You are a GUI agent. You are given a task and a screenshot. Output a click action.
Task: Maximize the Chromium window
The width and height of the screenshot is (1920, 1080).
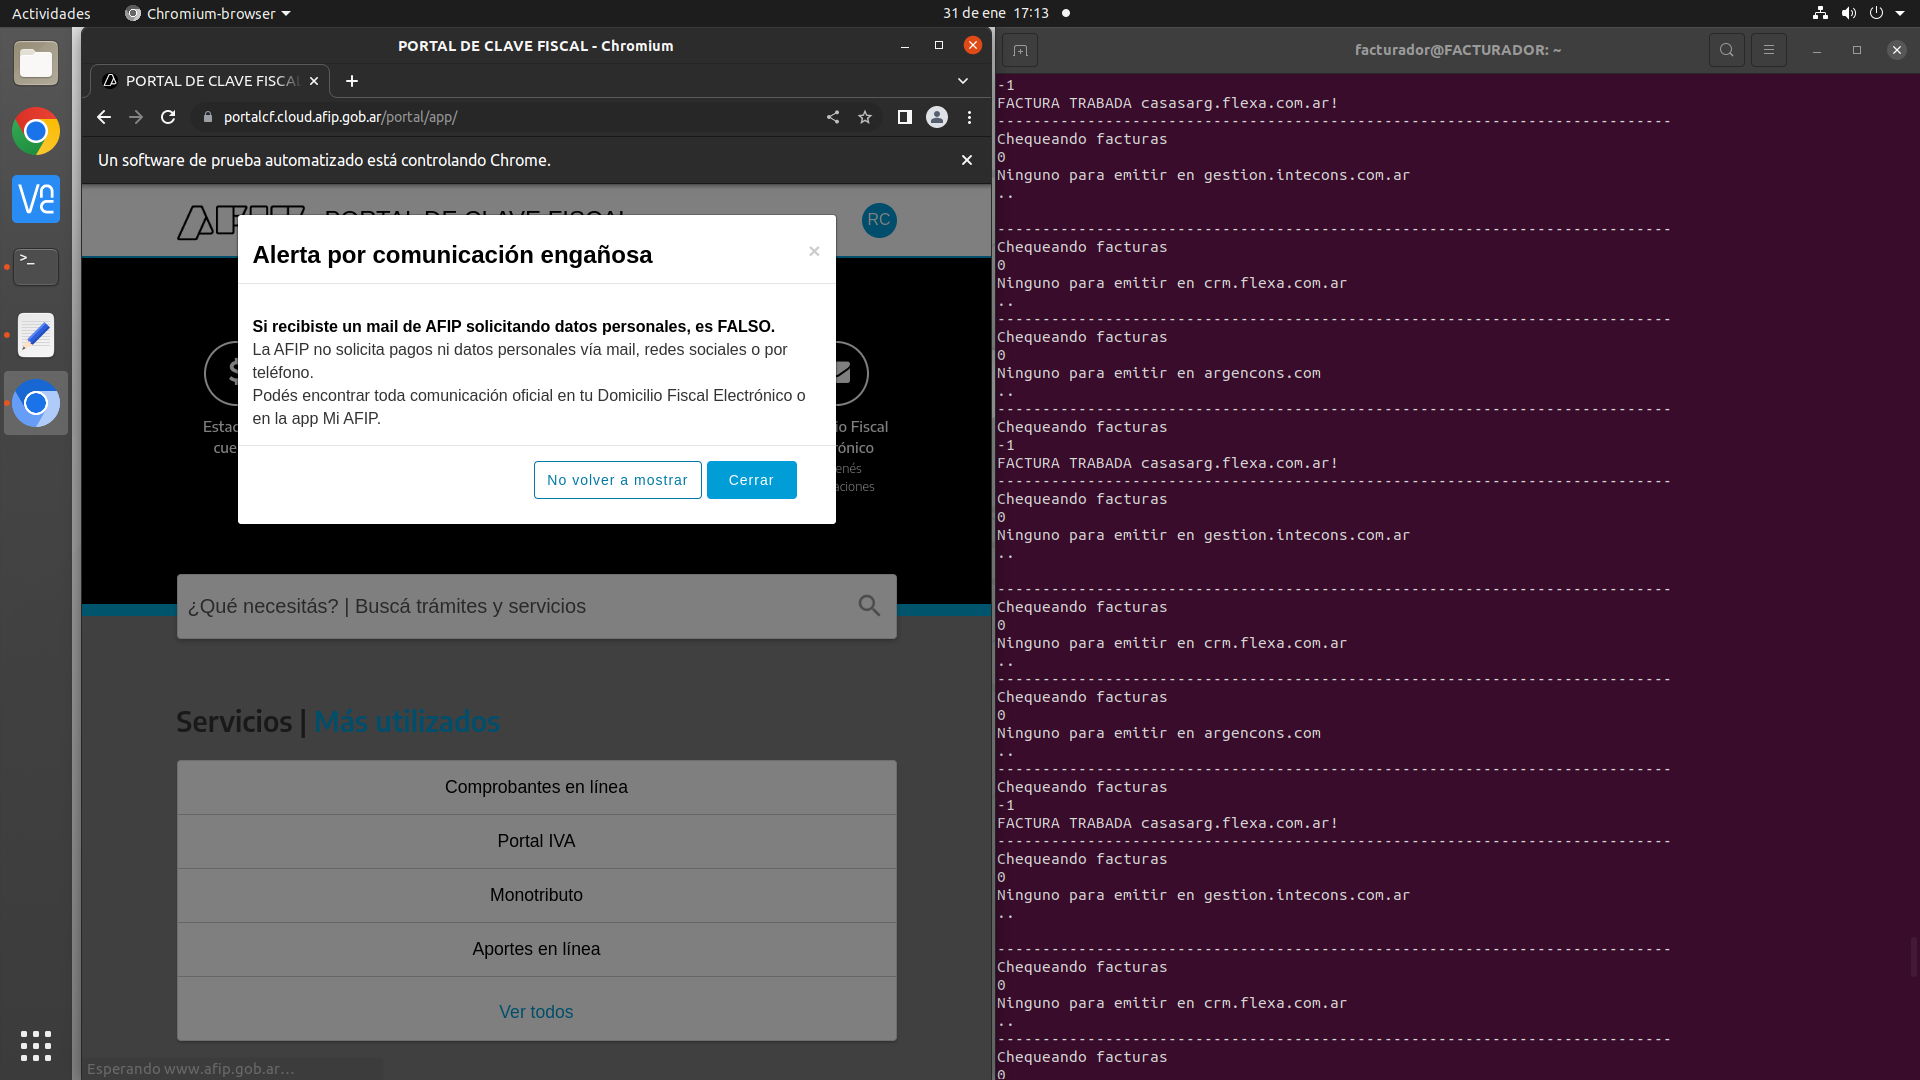pos(939,46)
